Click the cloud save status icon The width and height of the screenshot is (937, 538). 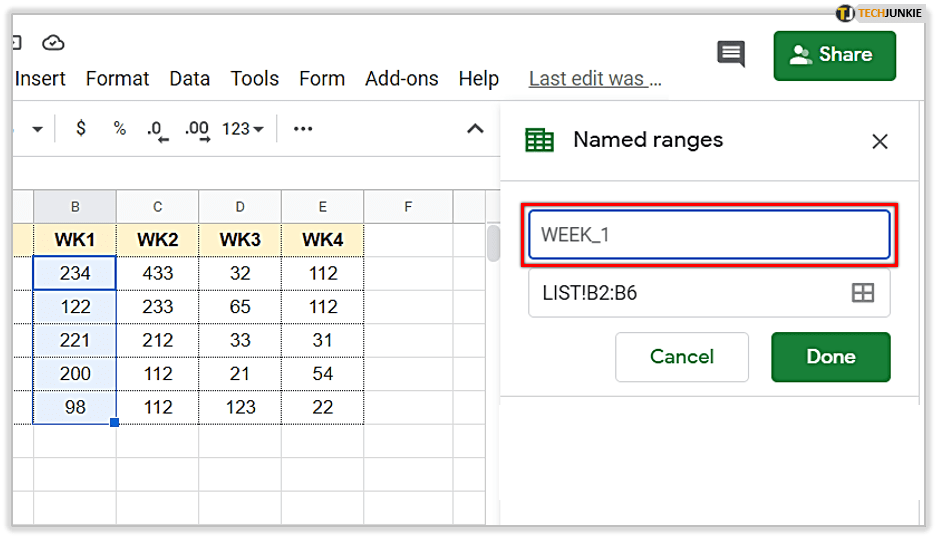click(53, 42)
